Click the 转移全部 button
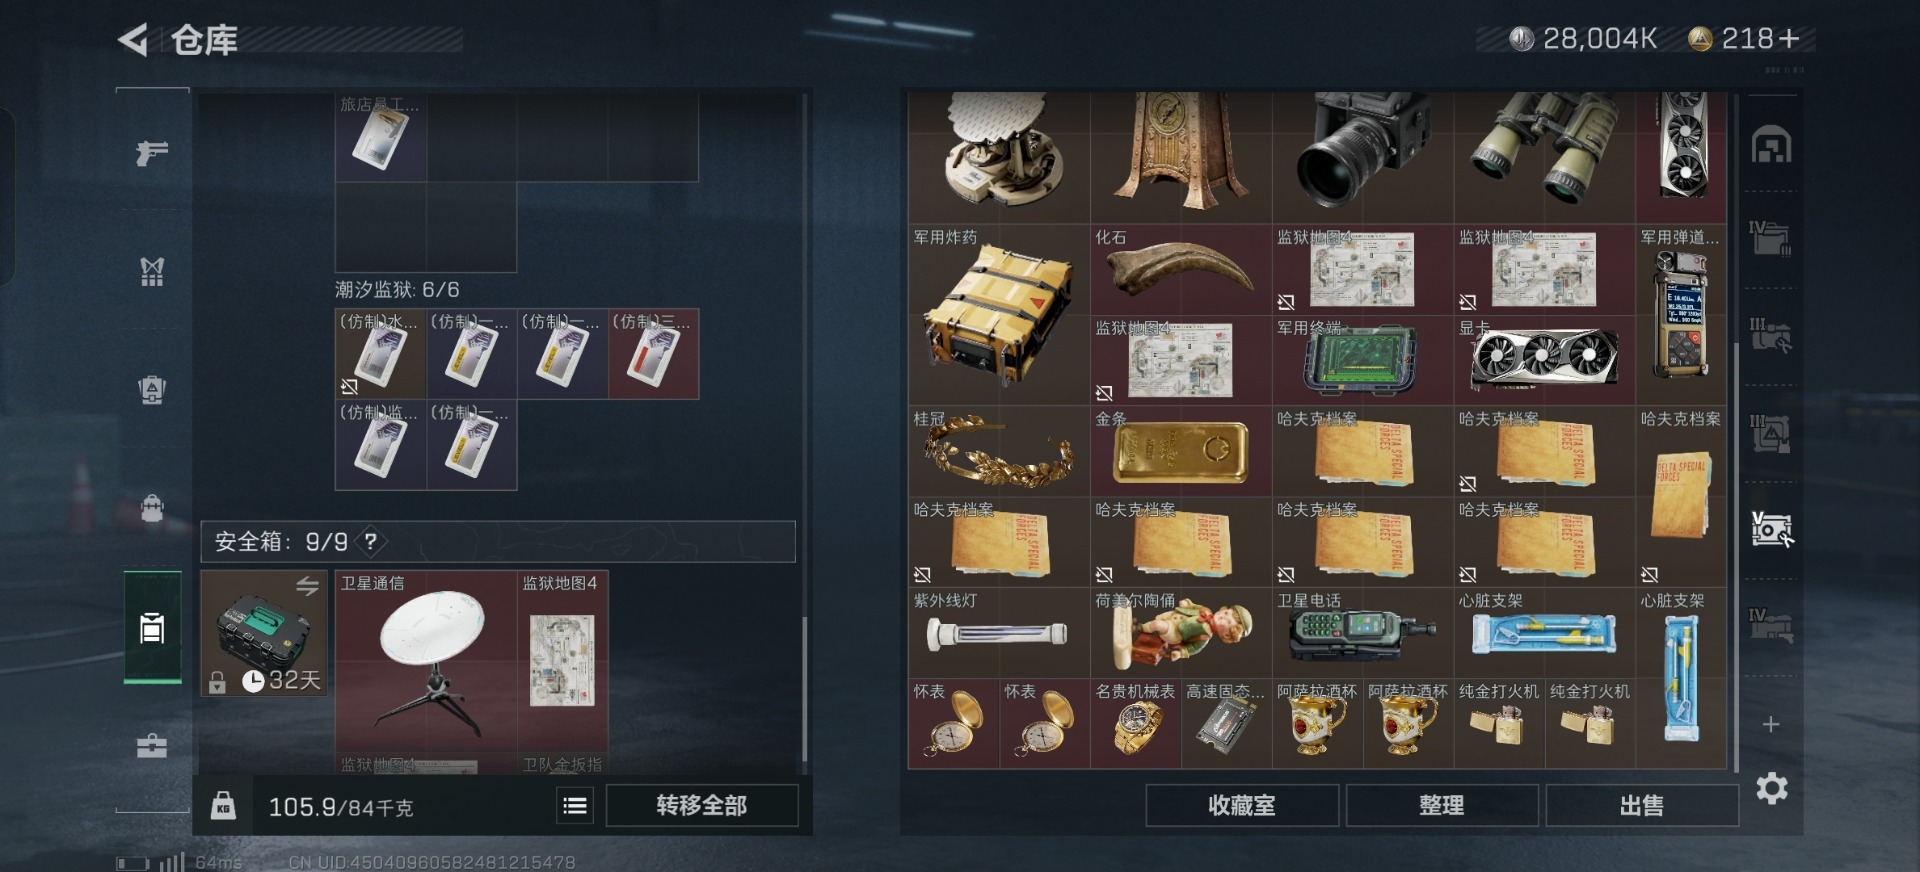1920x872 pixels. [x=702, y=805]
